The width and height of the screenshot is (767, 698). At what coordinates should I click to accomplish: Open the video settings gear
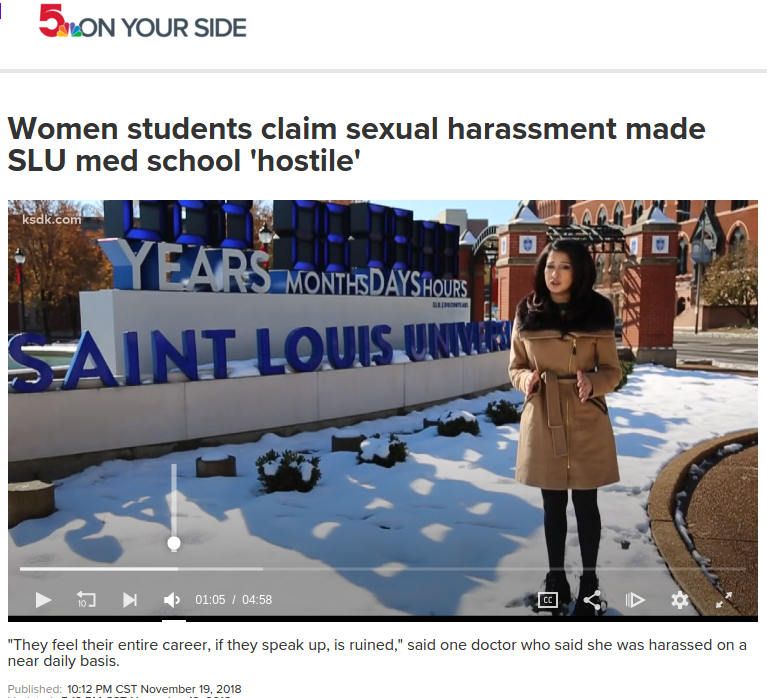tap(679, 599)
